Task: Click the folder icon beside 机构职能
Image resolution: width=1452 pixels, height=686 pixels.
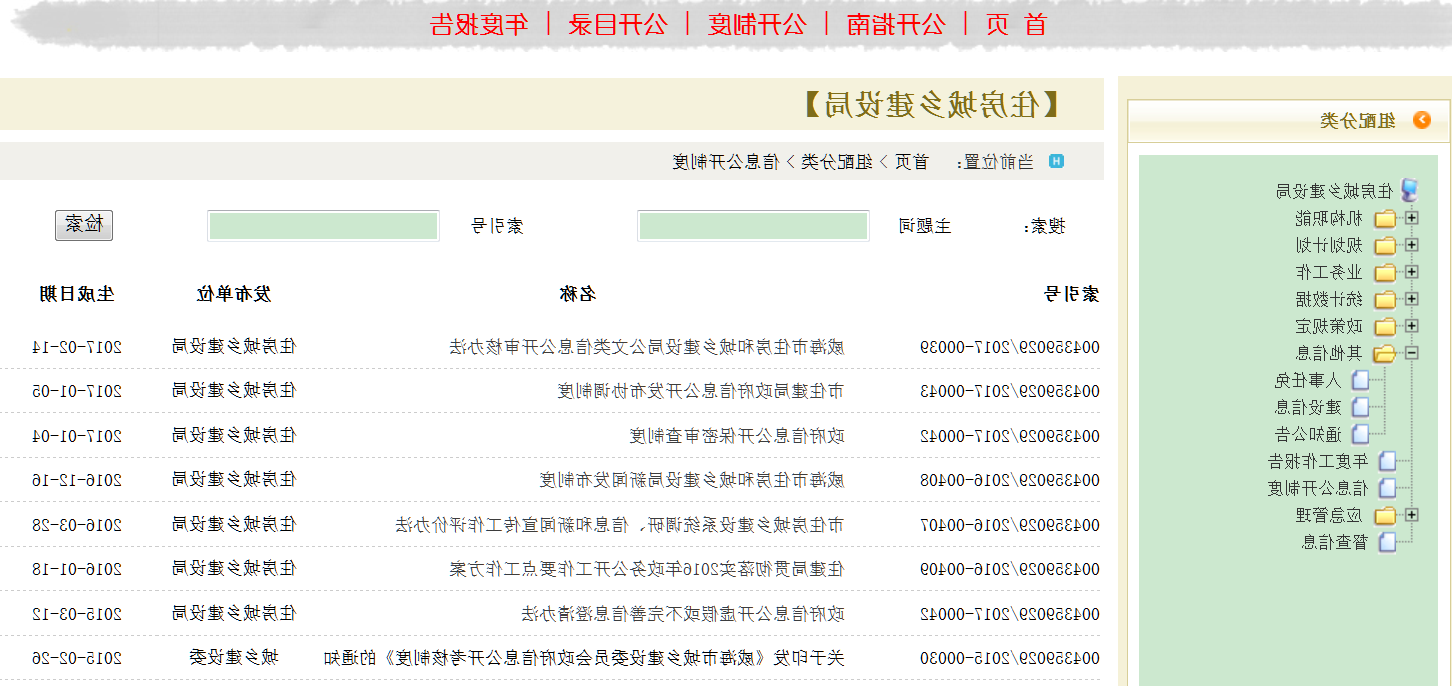Action: (1385, 218)
